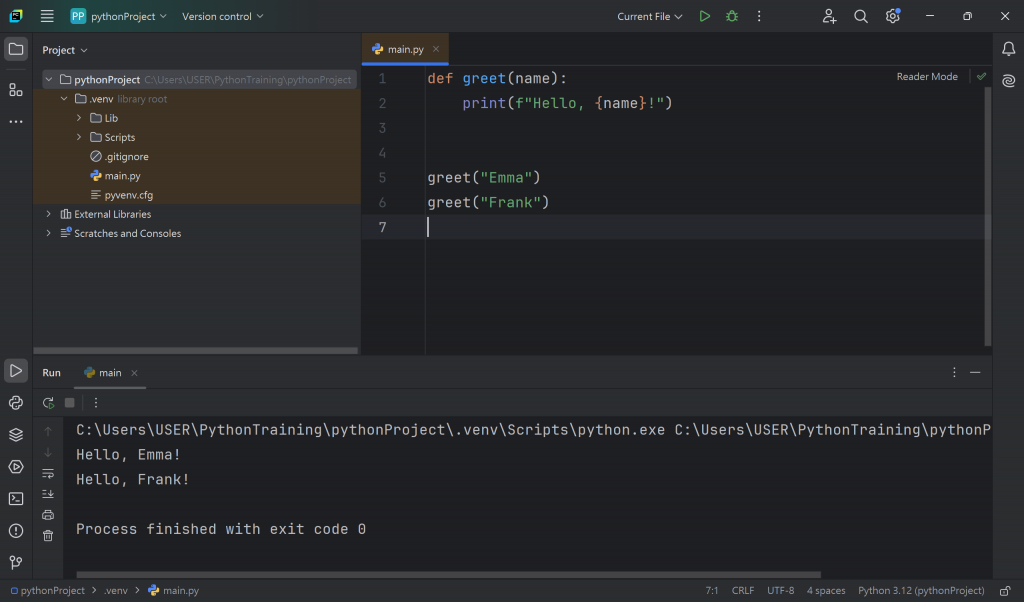Start debugging with the bug icon

click(x=732, y=16)
